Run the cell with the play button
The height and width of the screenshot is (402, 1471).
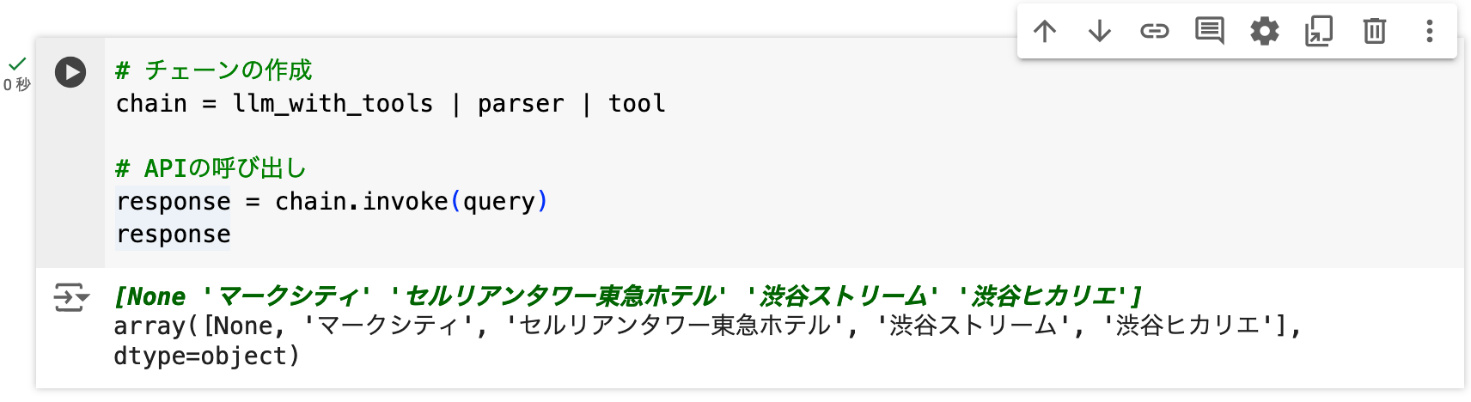pos(70,73)
